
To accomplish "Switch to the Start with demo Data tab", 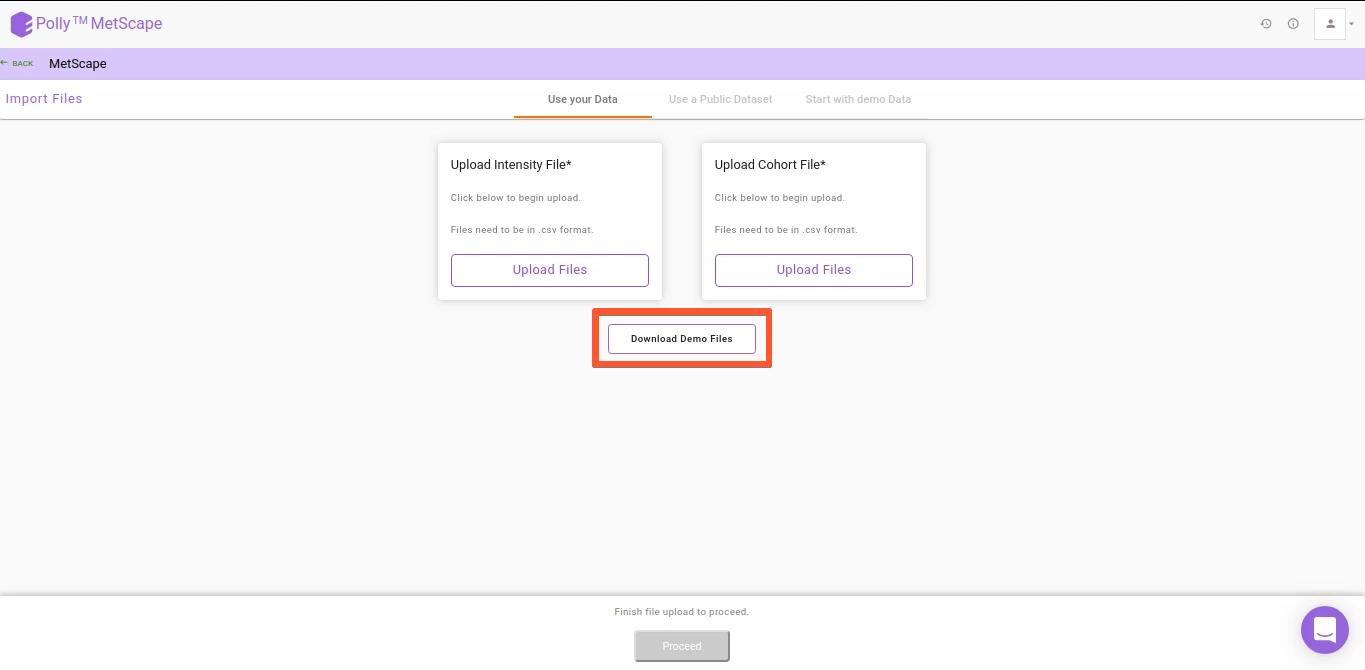I will point(859,100).
